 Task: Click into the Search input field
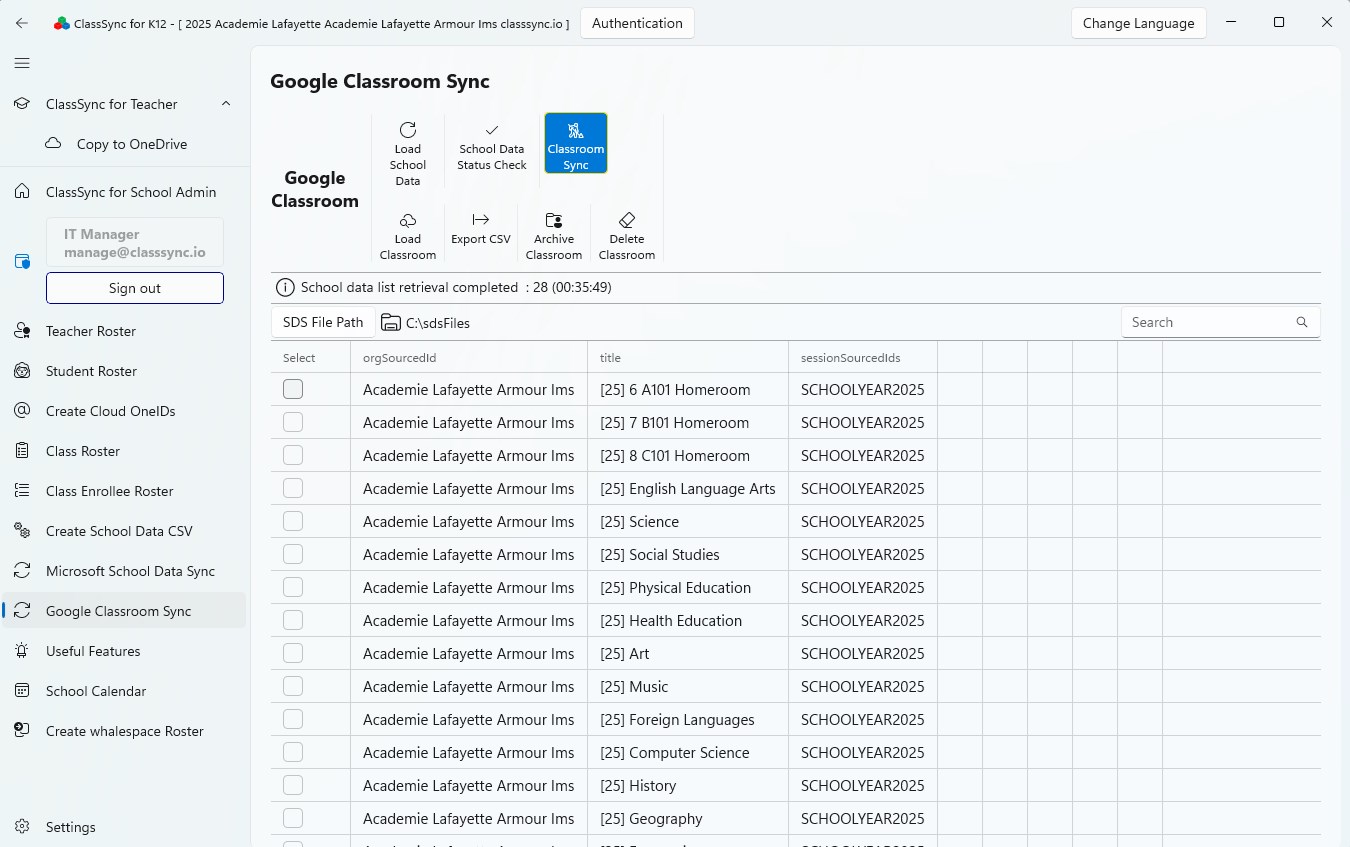pos(1205,322)
